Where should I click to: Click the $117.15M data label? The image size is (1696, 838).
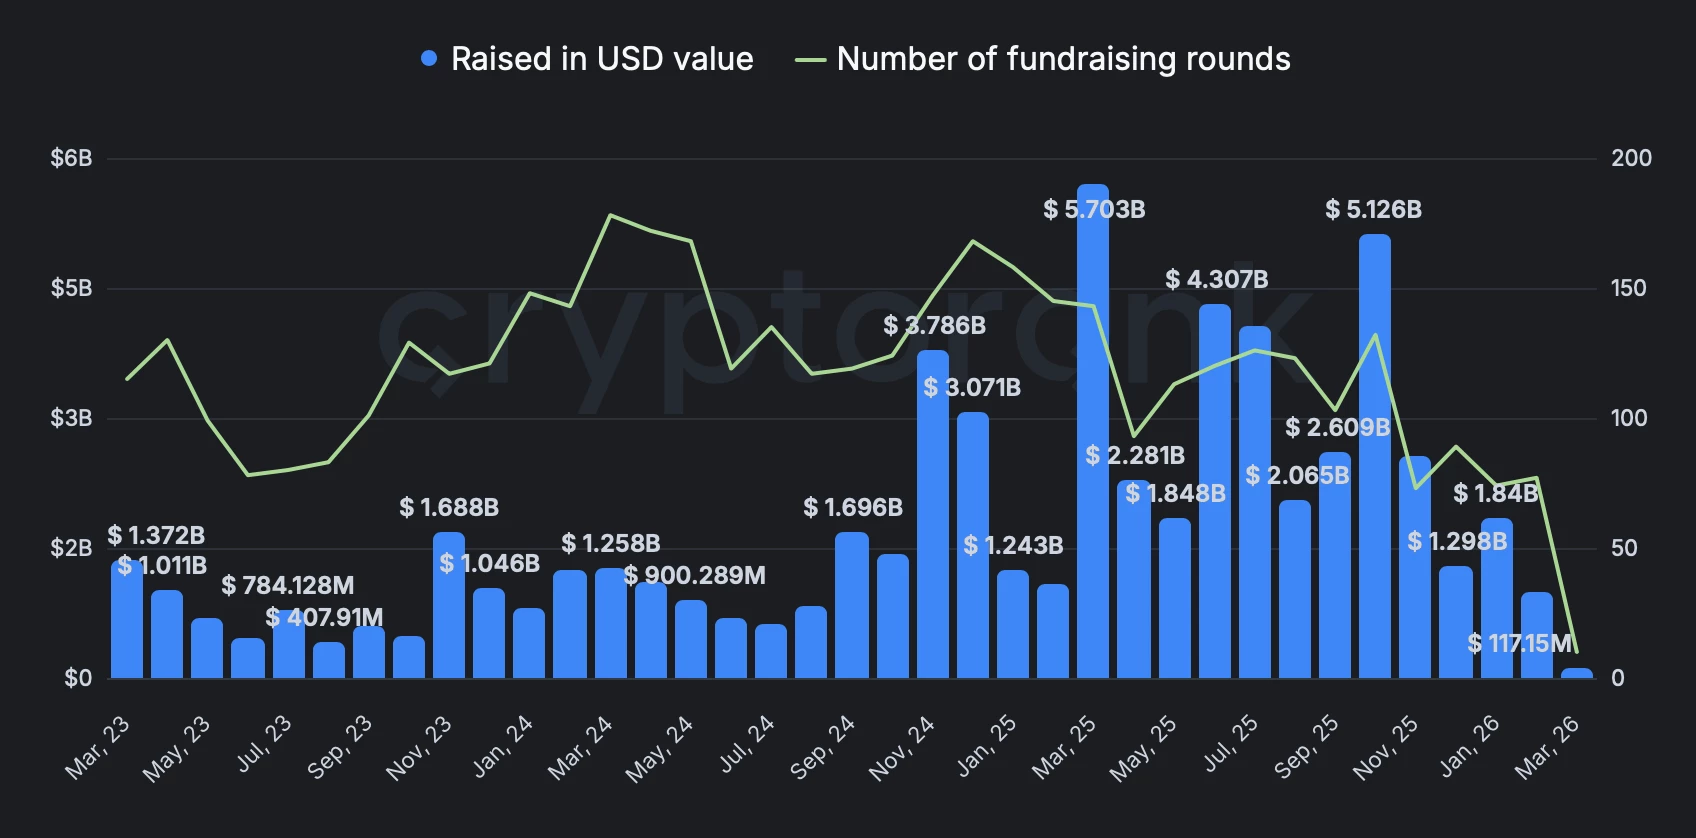click(1519, 643)
